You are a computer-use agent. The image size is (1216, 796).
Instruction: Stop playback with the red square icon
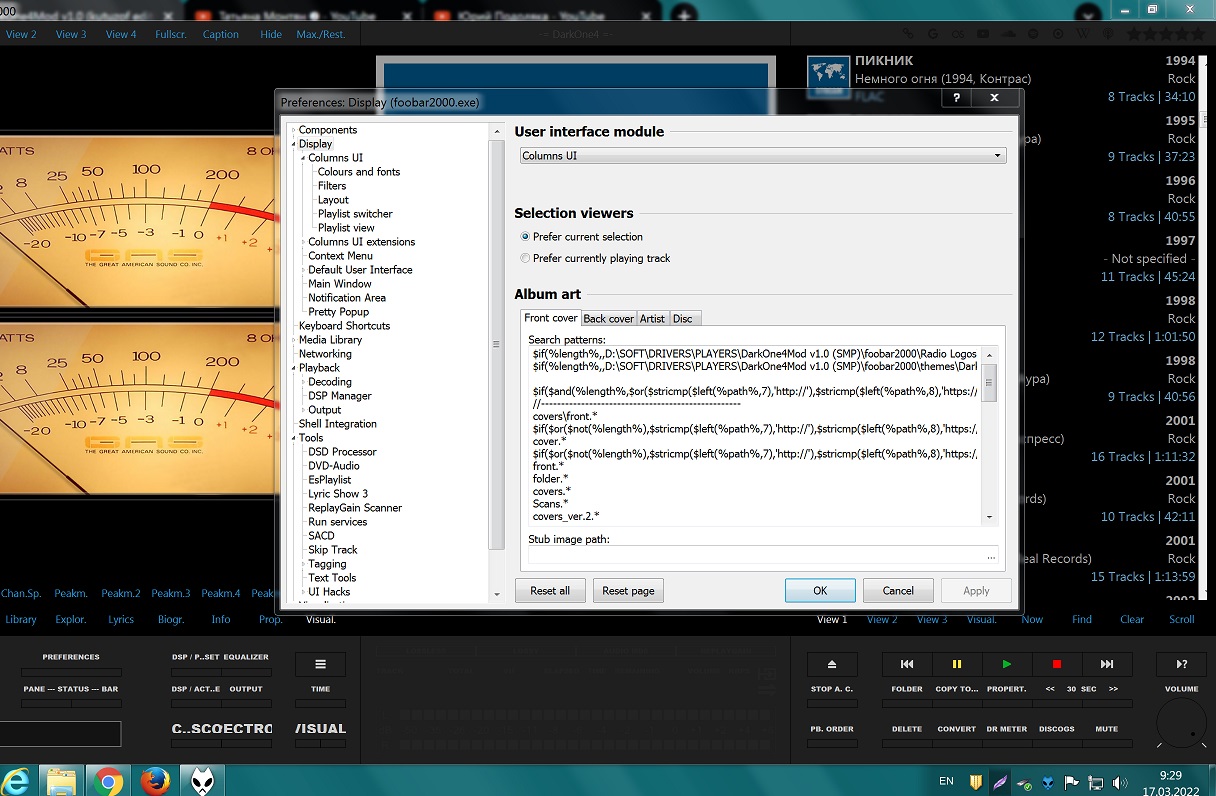click(1056, 664)
